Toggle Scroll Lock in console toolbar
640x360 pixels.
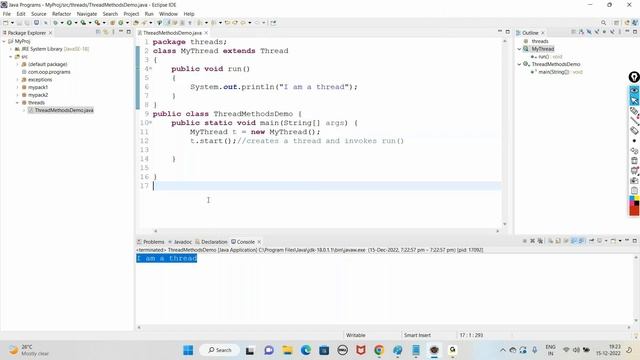[x=558, y=241]
